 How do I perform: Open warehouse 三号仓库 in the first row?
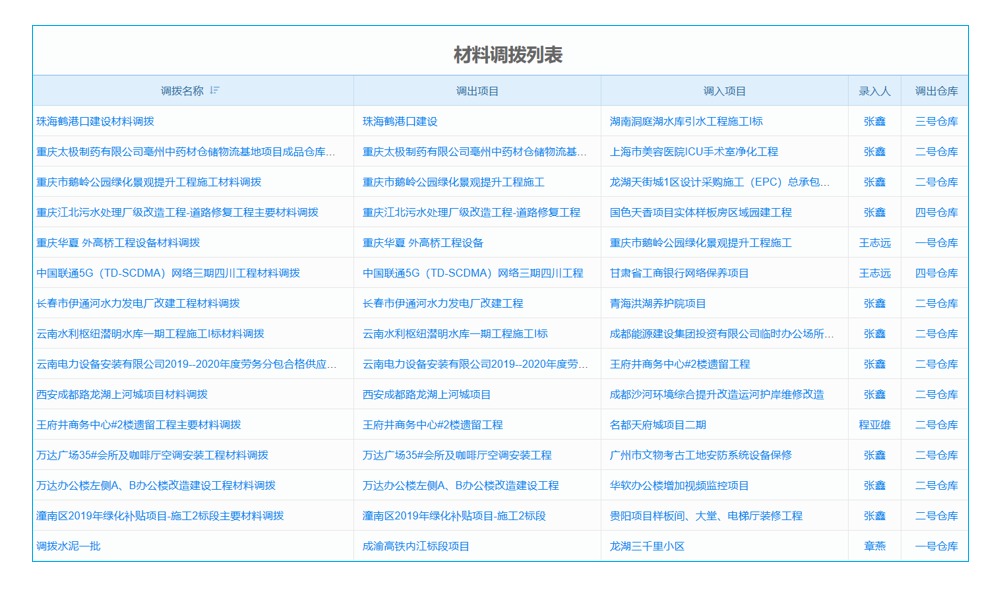click(x=935, y=120)
